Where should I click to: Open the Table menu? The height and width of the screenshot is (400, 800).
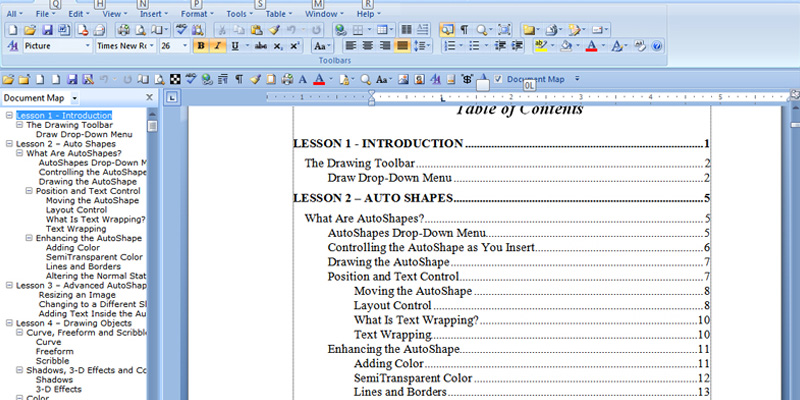tap(276, 15)
